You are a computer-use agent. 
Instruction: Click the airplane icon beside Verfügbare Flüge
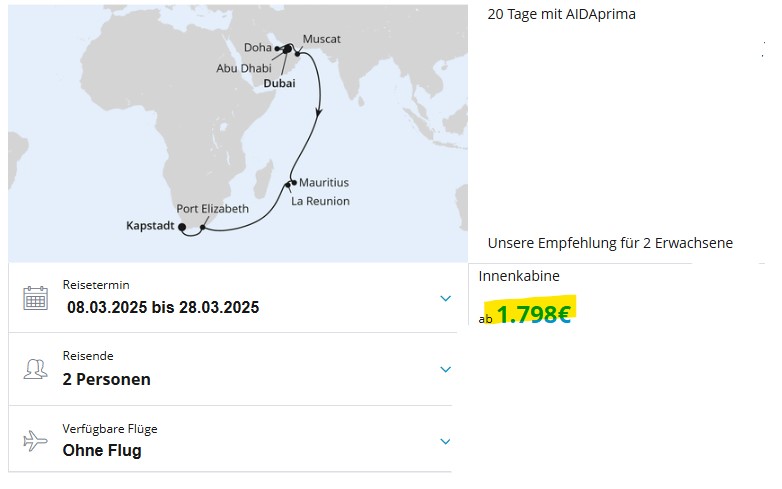pos(35,441)
